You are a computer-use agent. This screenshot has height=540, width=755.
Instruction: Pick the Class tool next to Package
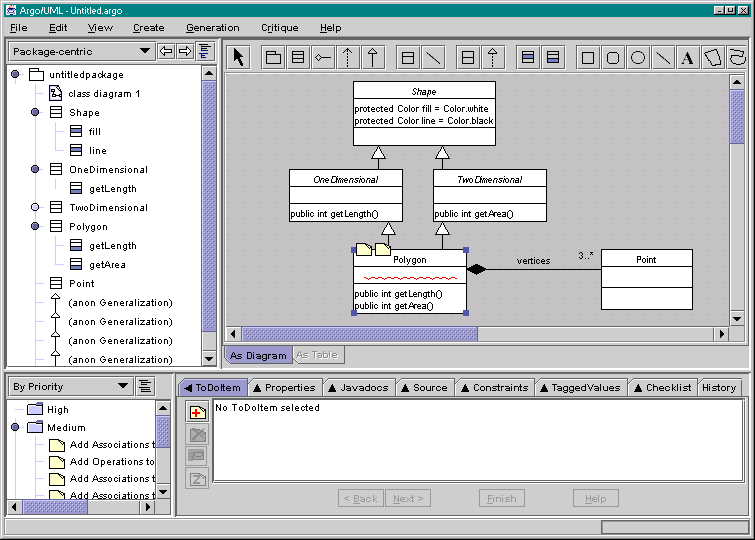(x=298, y=58)
